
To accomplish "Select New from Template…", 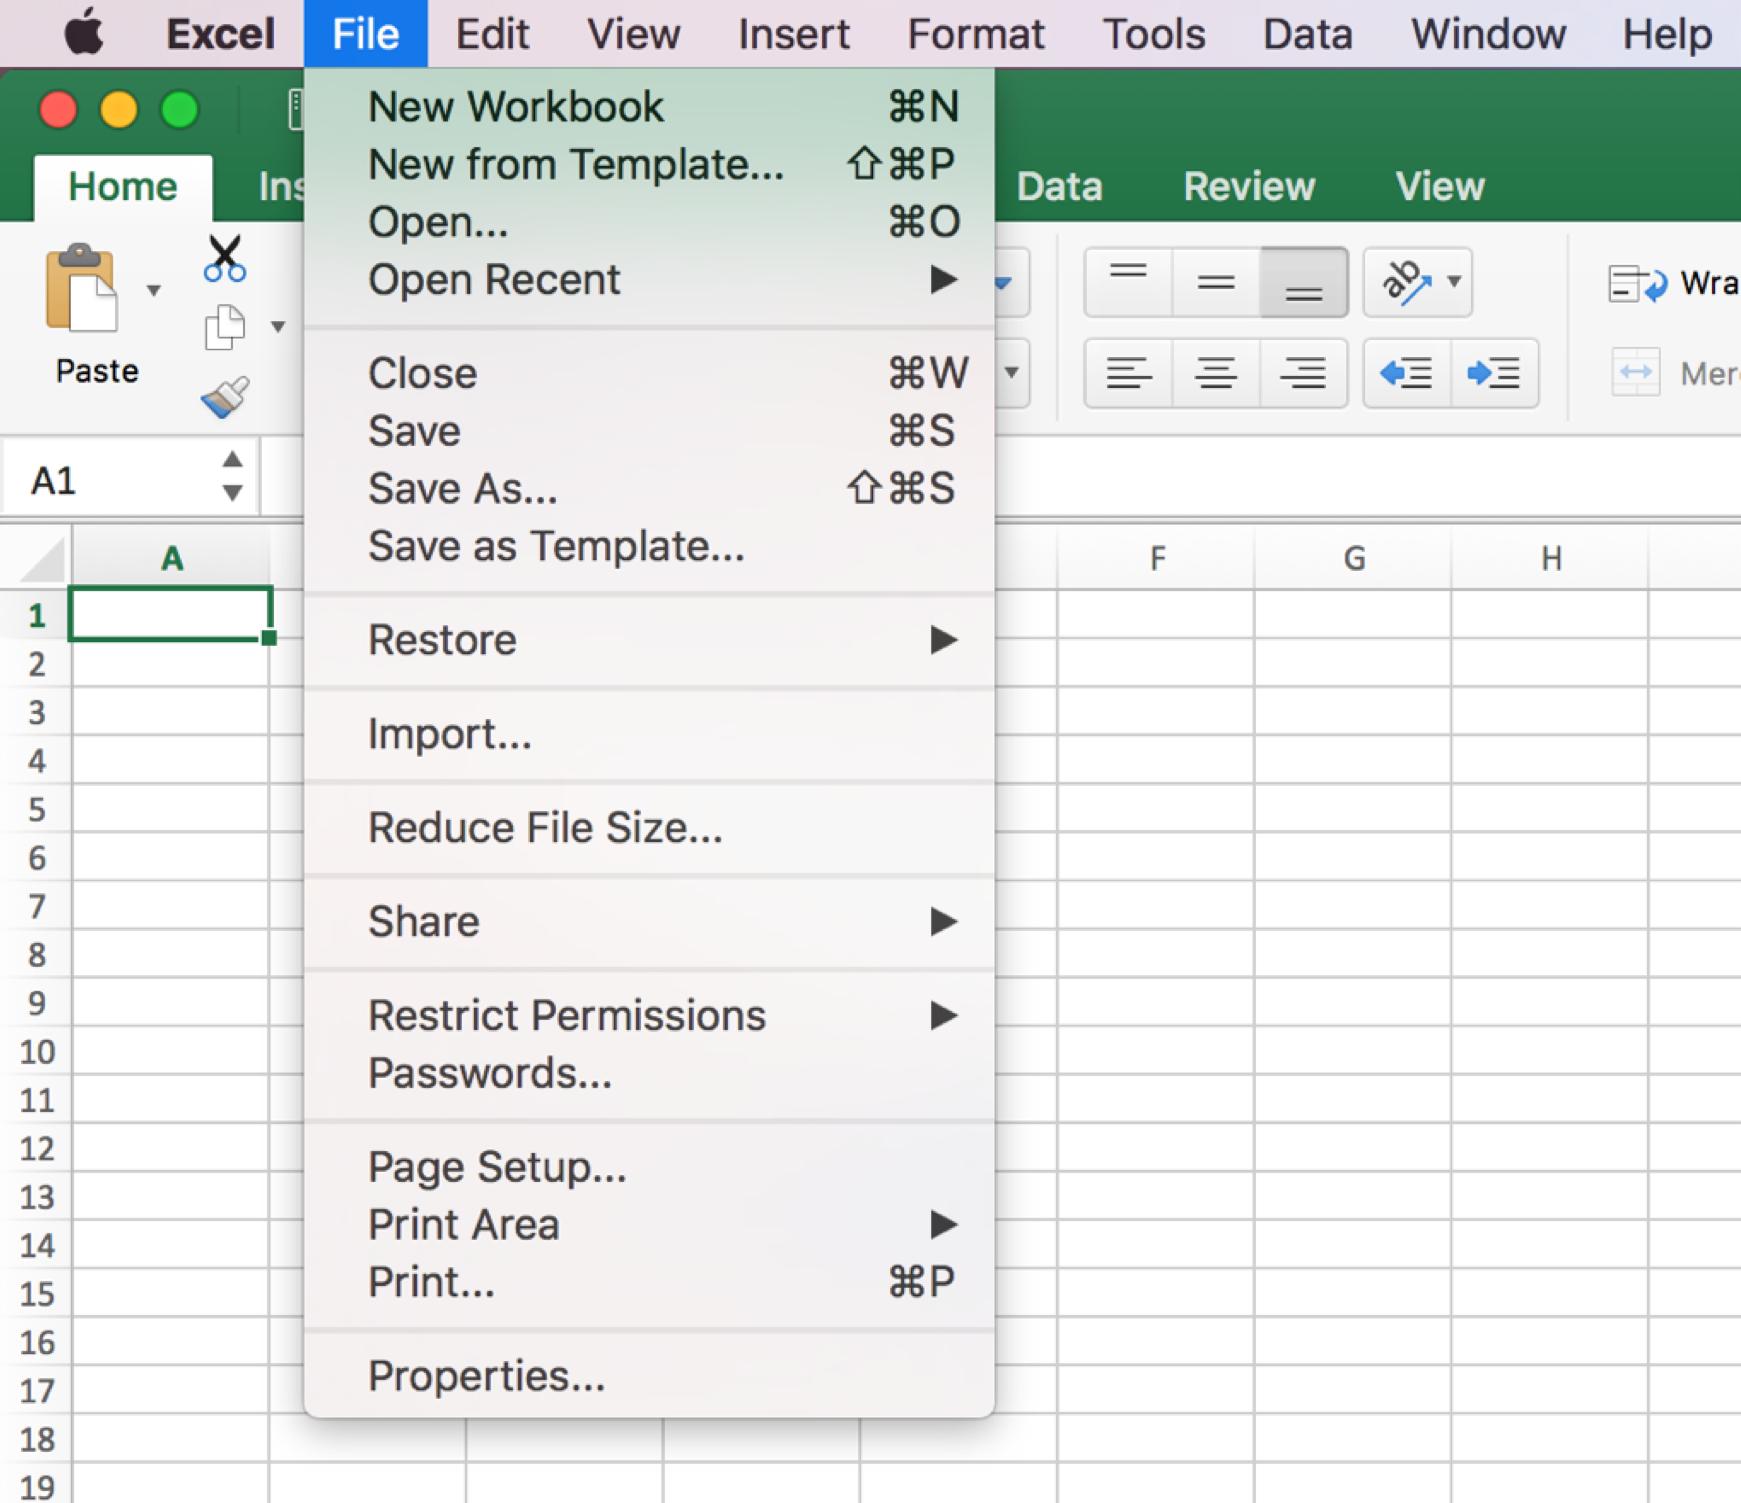I will click(649, 164).
